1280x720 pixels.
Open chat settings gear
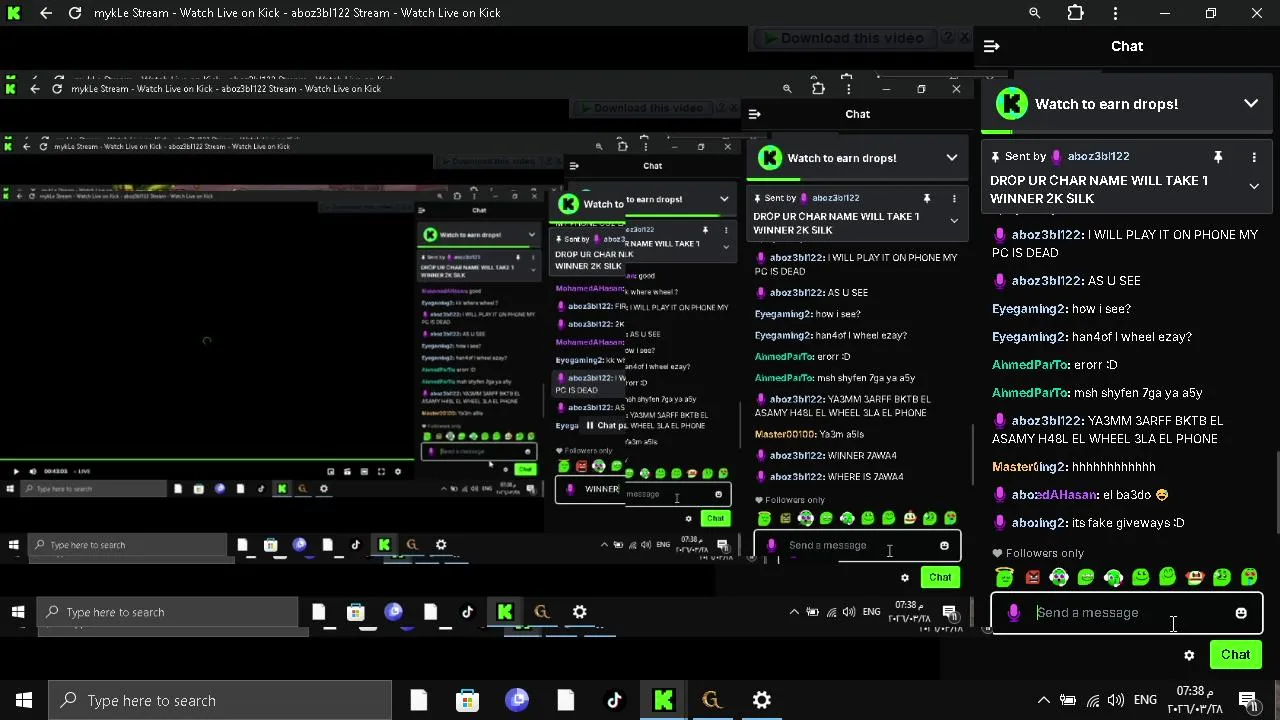(1189, 655)
